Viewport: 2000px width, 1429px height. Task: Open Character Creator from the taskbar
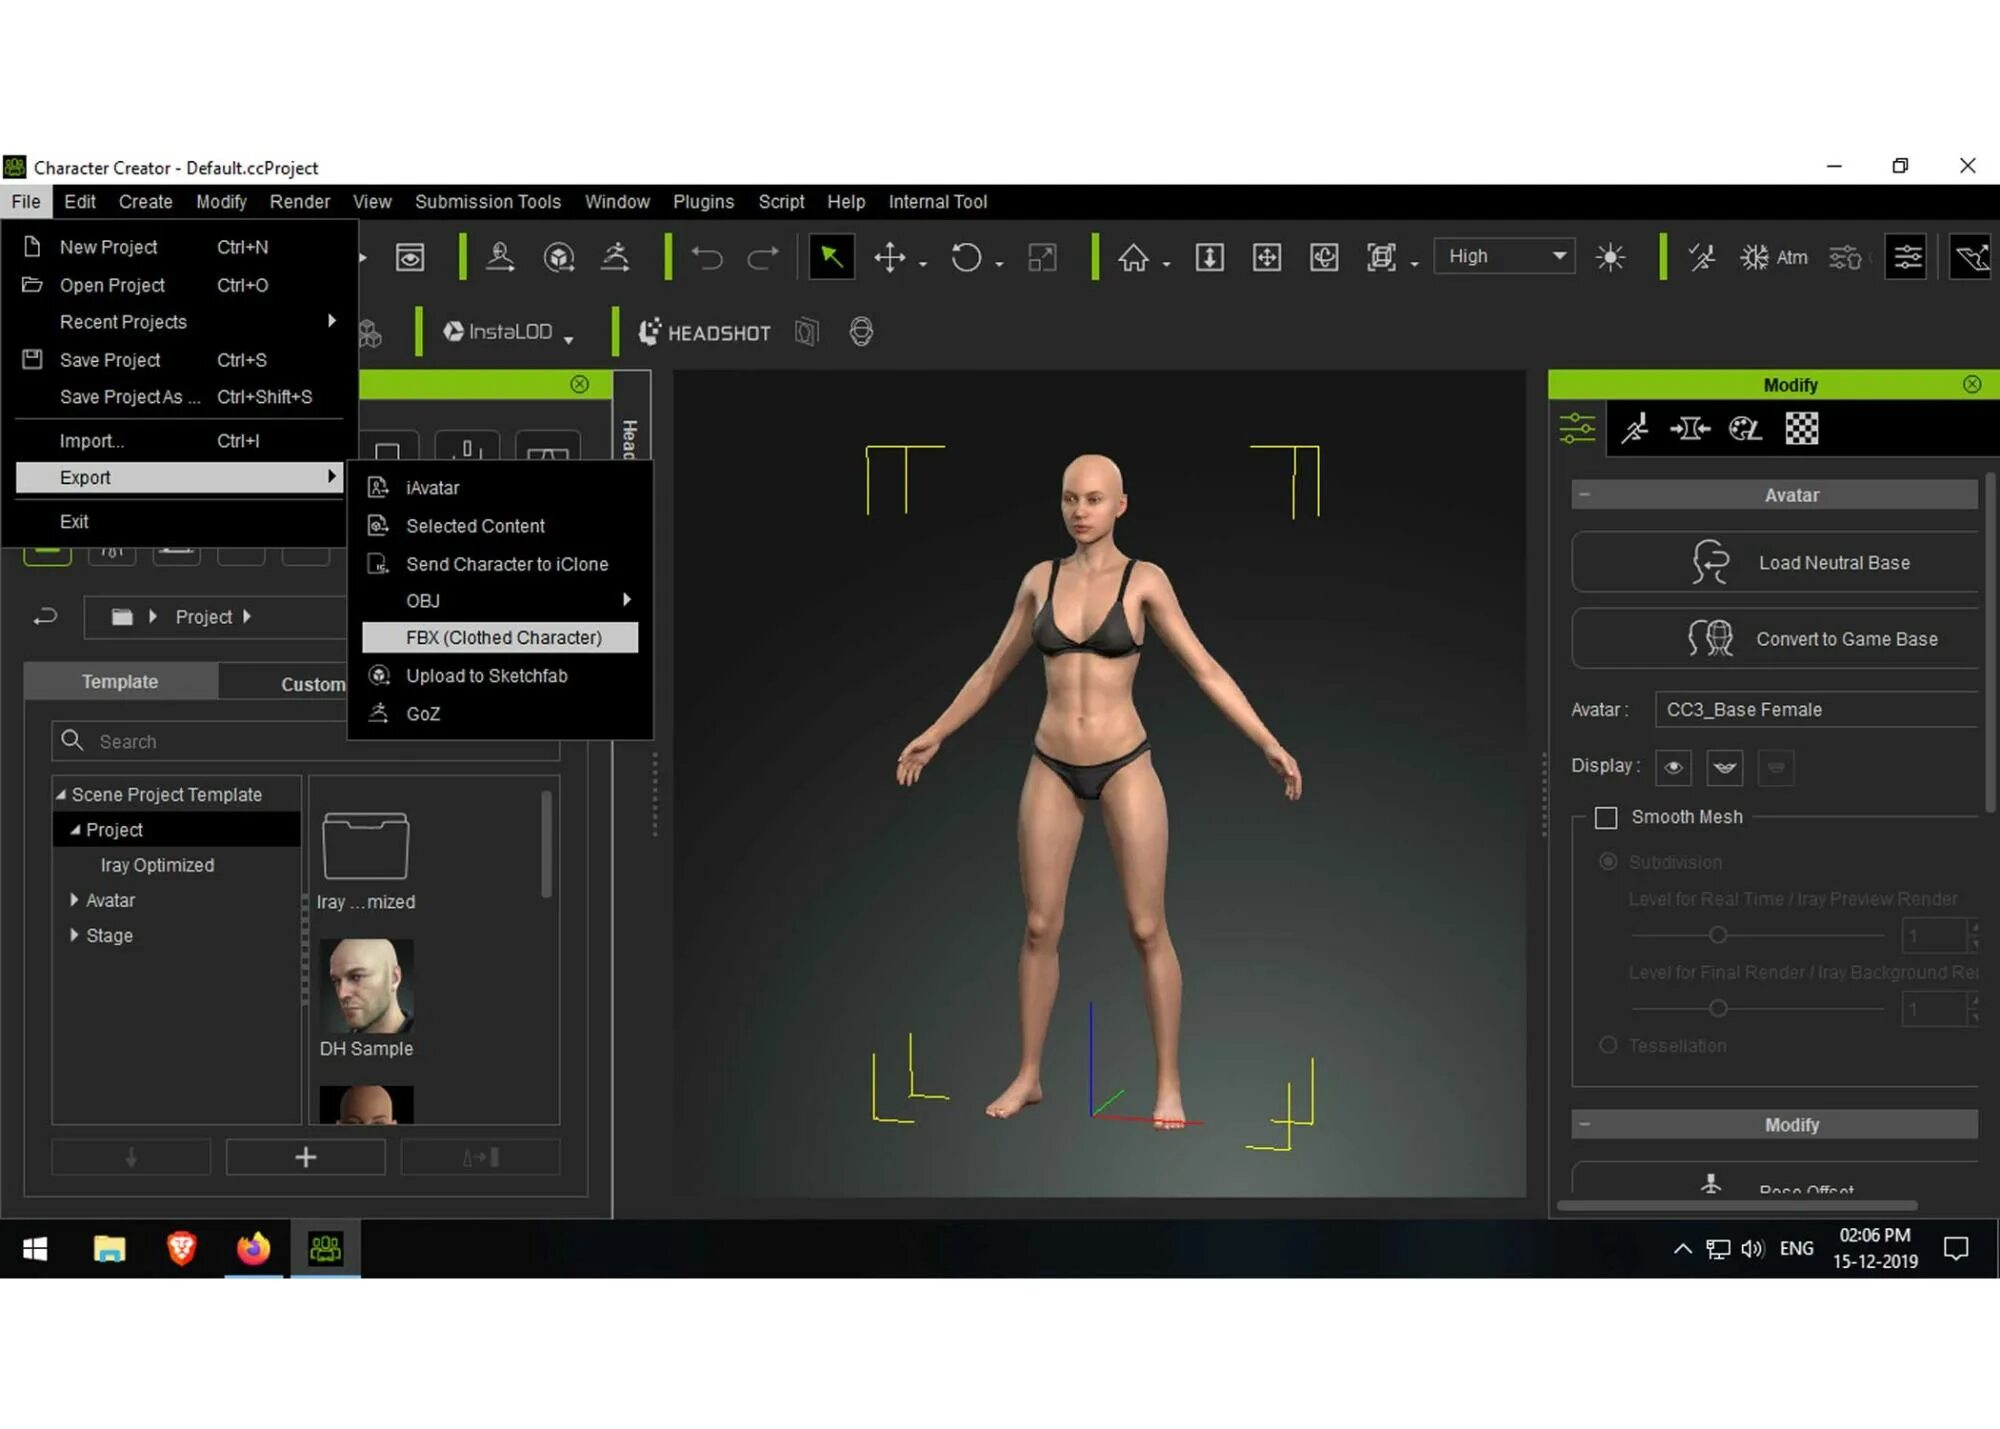click(325, 1248)
